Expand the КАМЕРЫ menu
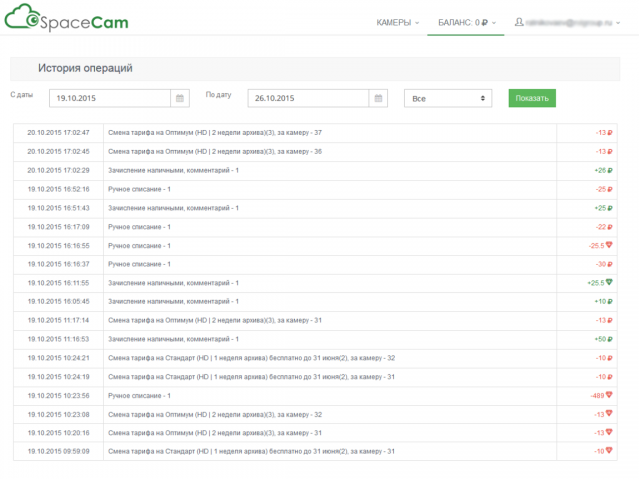640x480 pixels. tap(397, 22)
